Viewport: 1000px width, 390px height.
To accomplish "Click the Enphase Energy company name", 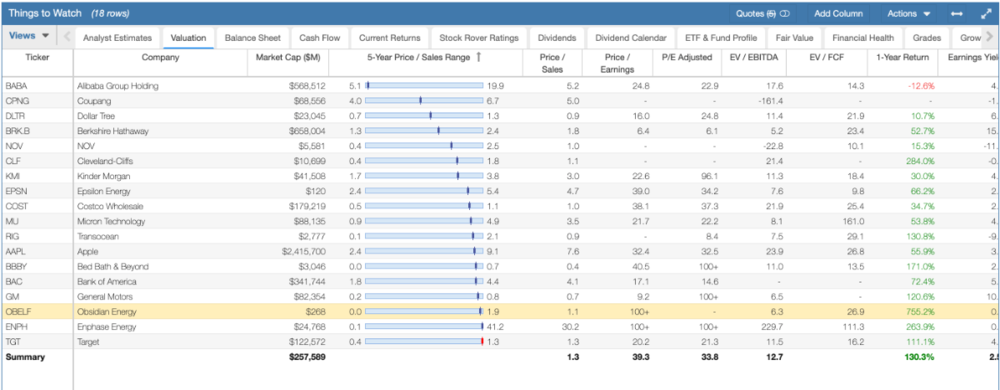I will [107, 327].
